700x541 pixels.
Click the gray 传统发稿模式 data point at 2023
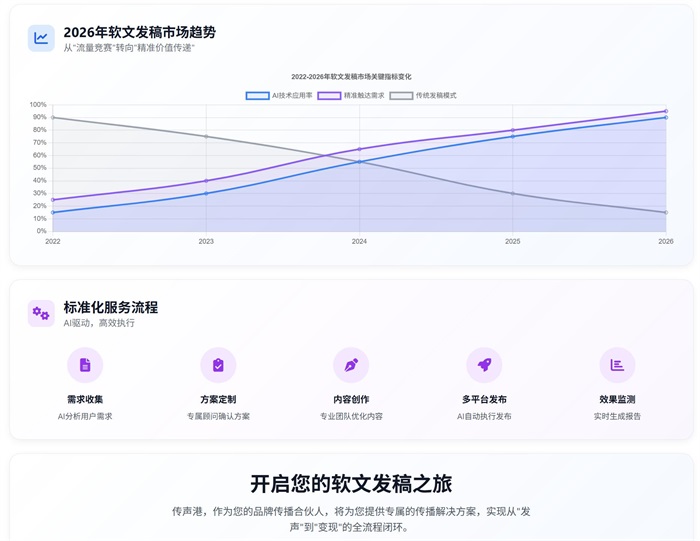(x=206, y=137)
